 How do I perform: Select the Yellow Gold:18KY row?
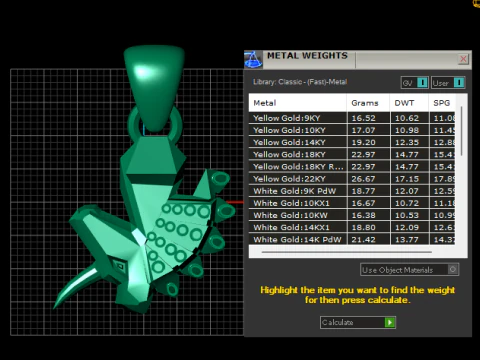click(352, 154)
